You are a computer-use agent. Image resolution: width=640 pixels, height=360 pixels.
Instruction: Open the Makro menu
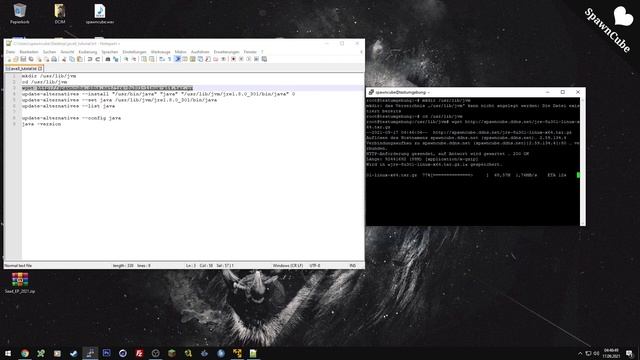click(x=180, y=52)
